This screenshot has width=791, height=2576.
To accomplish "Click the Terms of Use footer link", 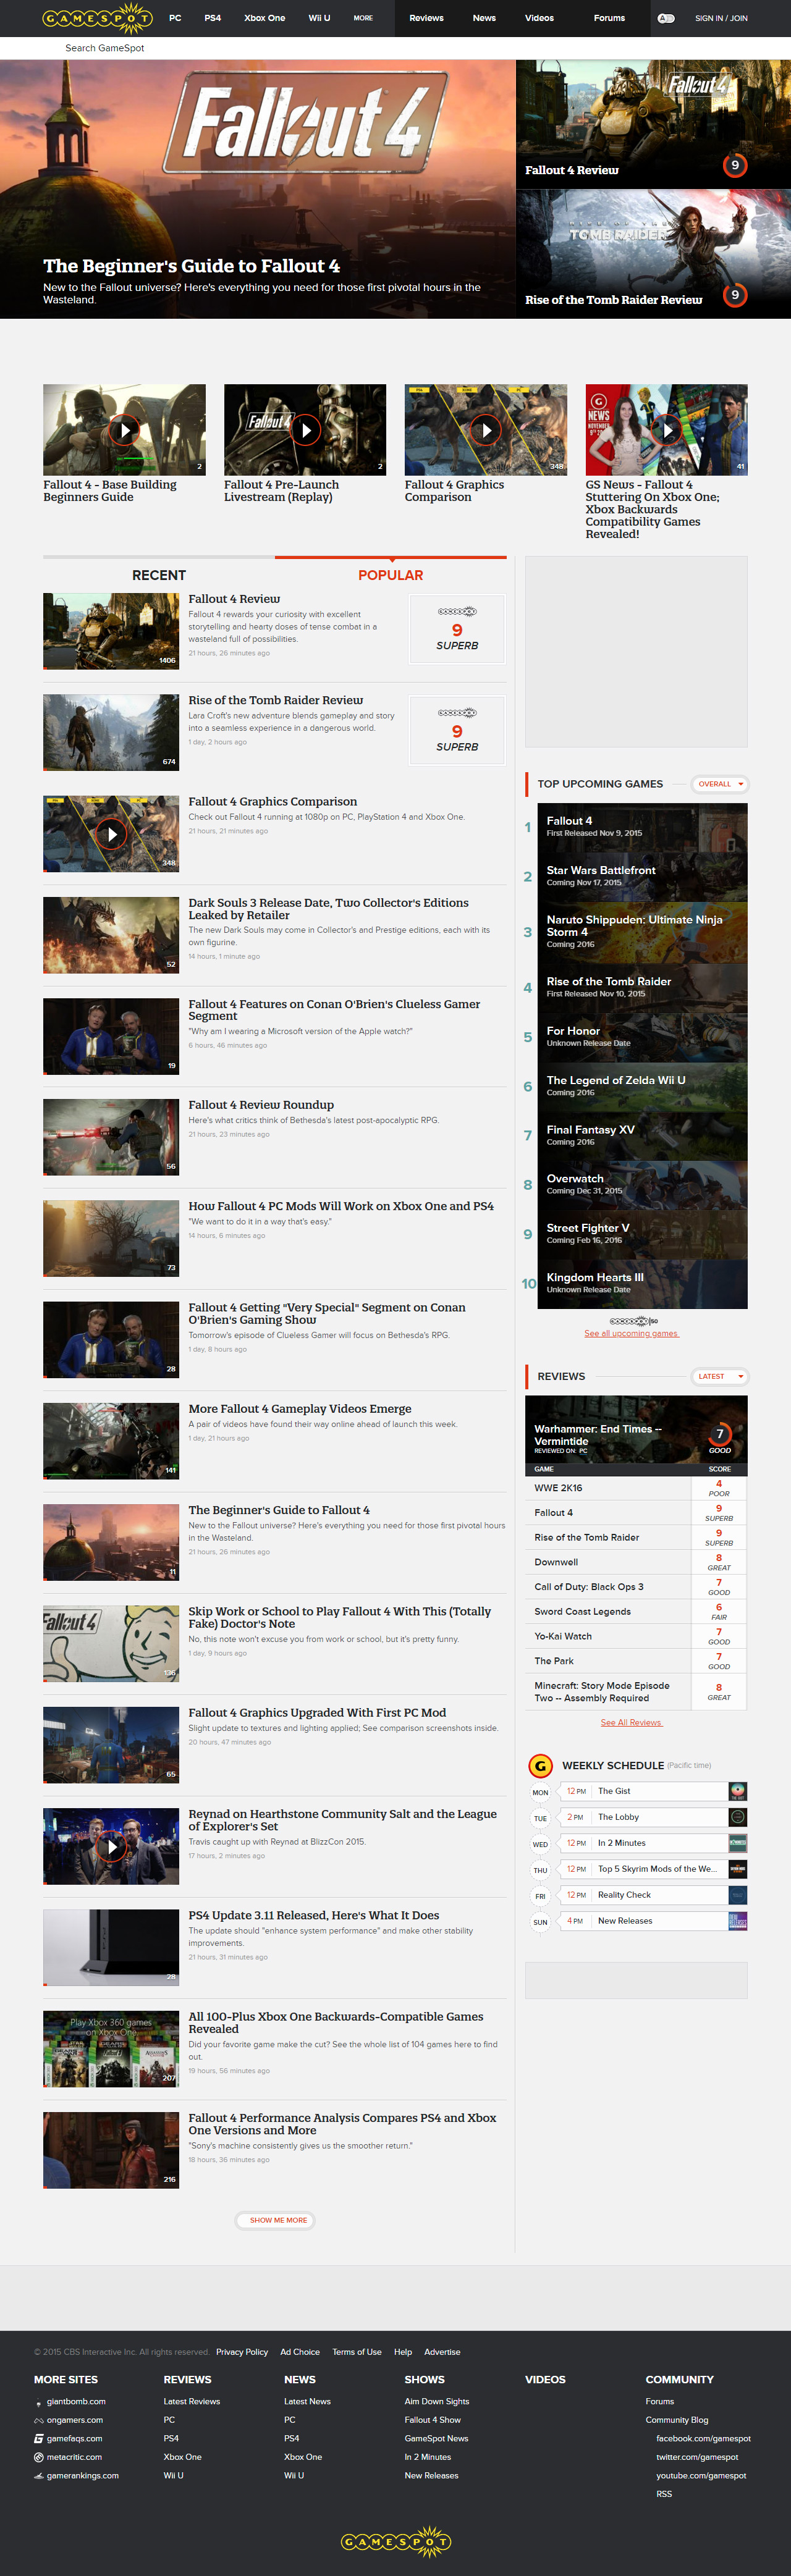I will pyautogui.click(x=357, y=2352).
